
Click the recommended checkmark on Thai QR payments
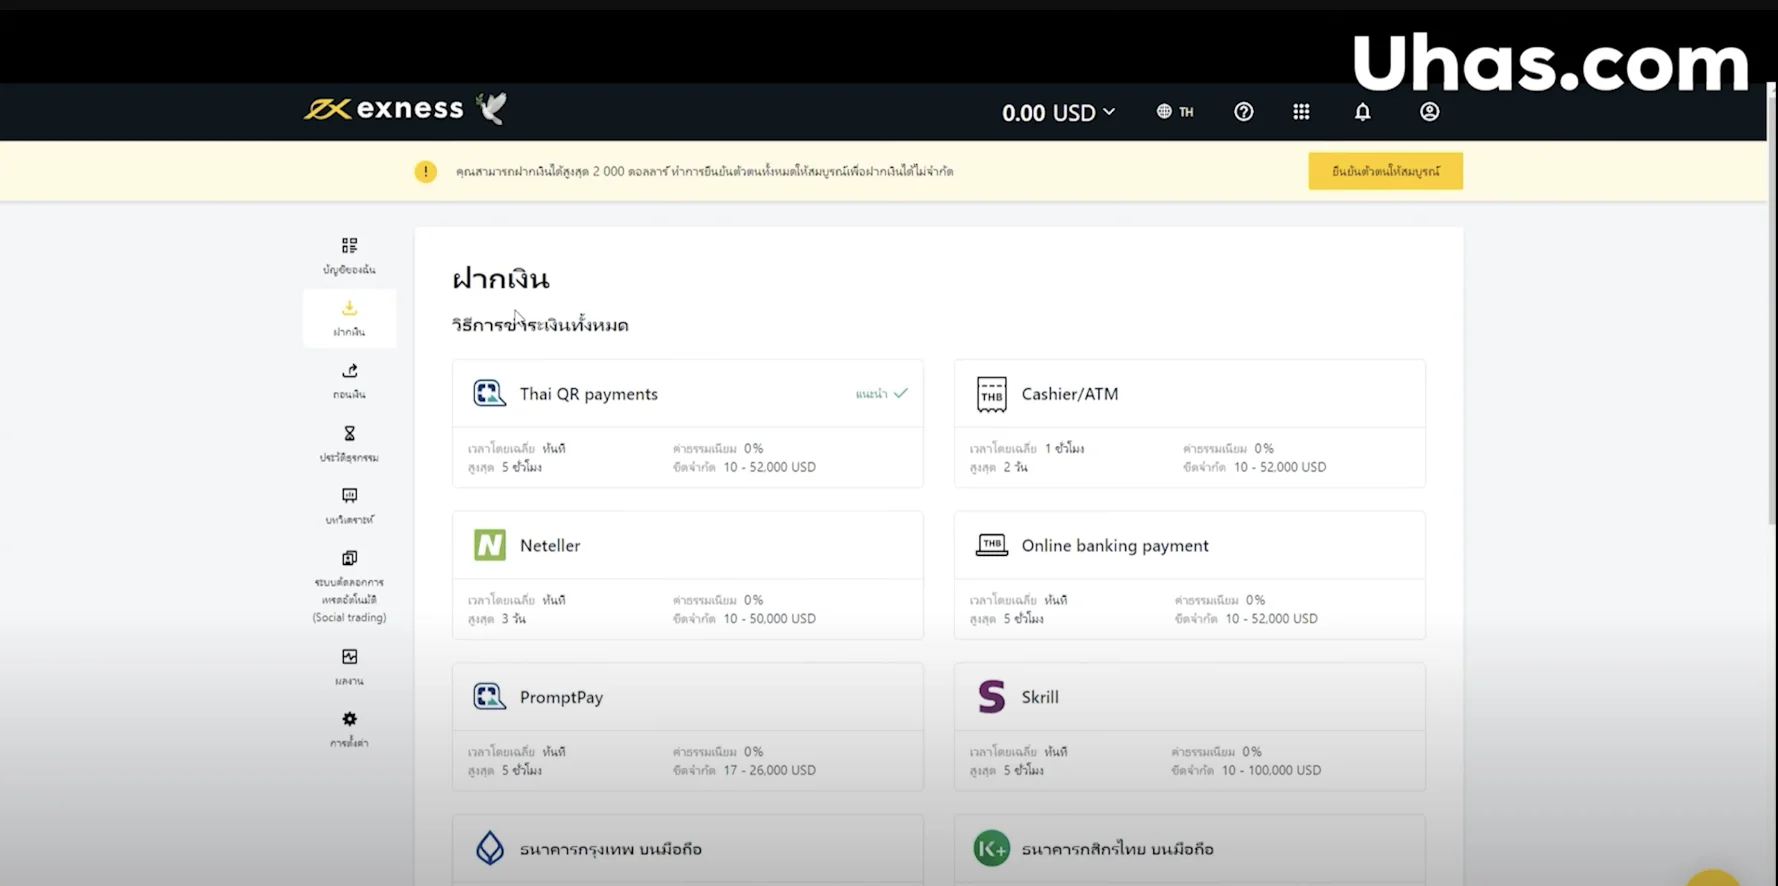click(x=901, y=393)
